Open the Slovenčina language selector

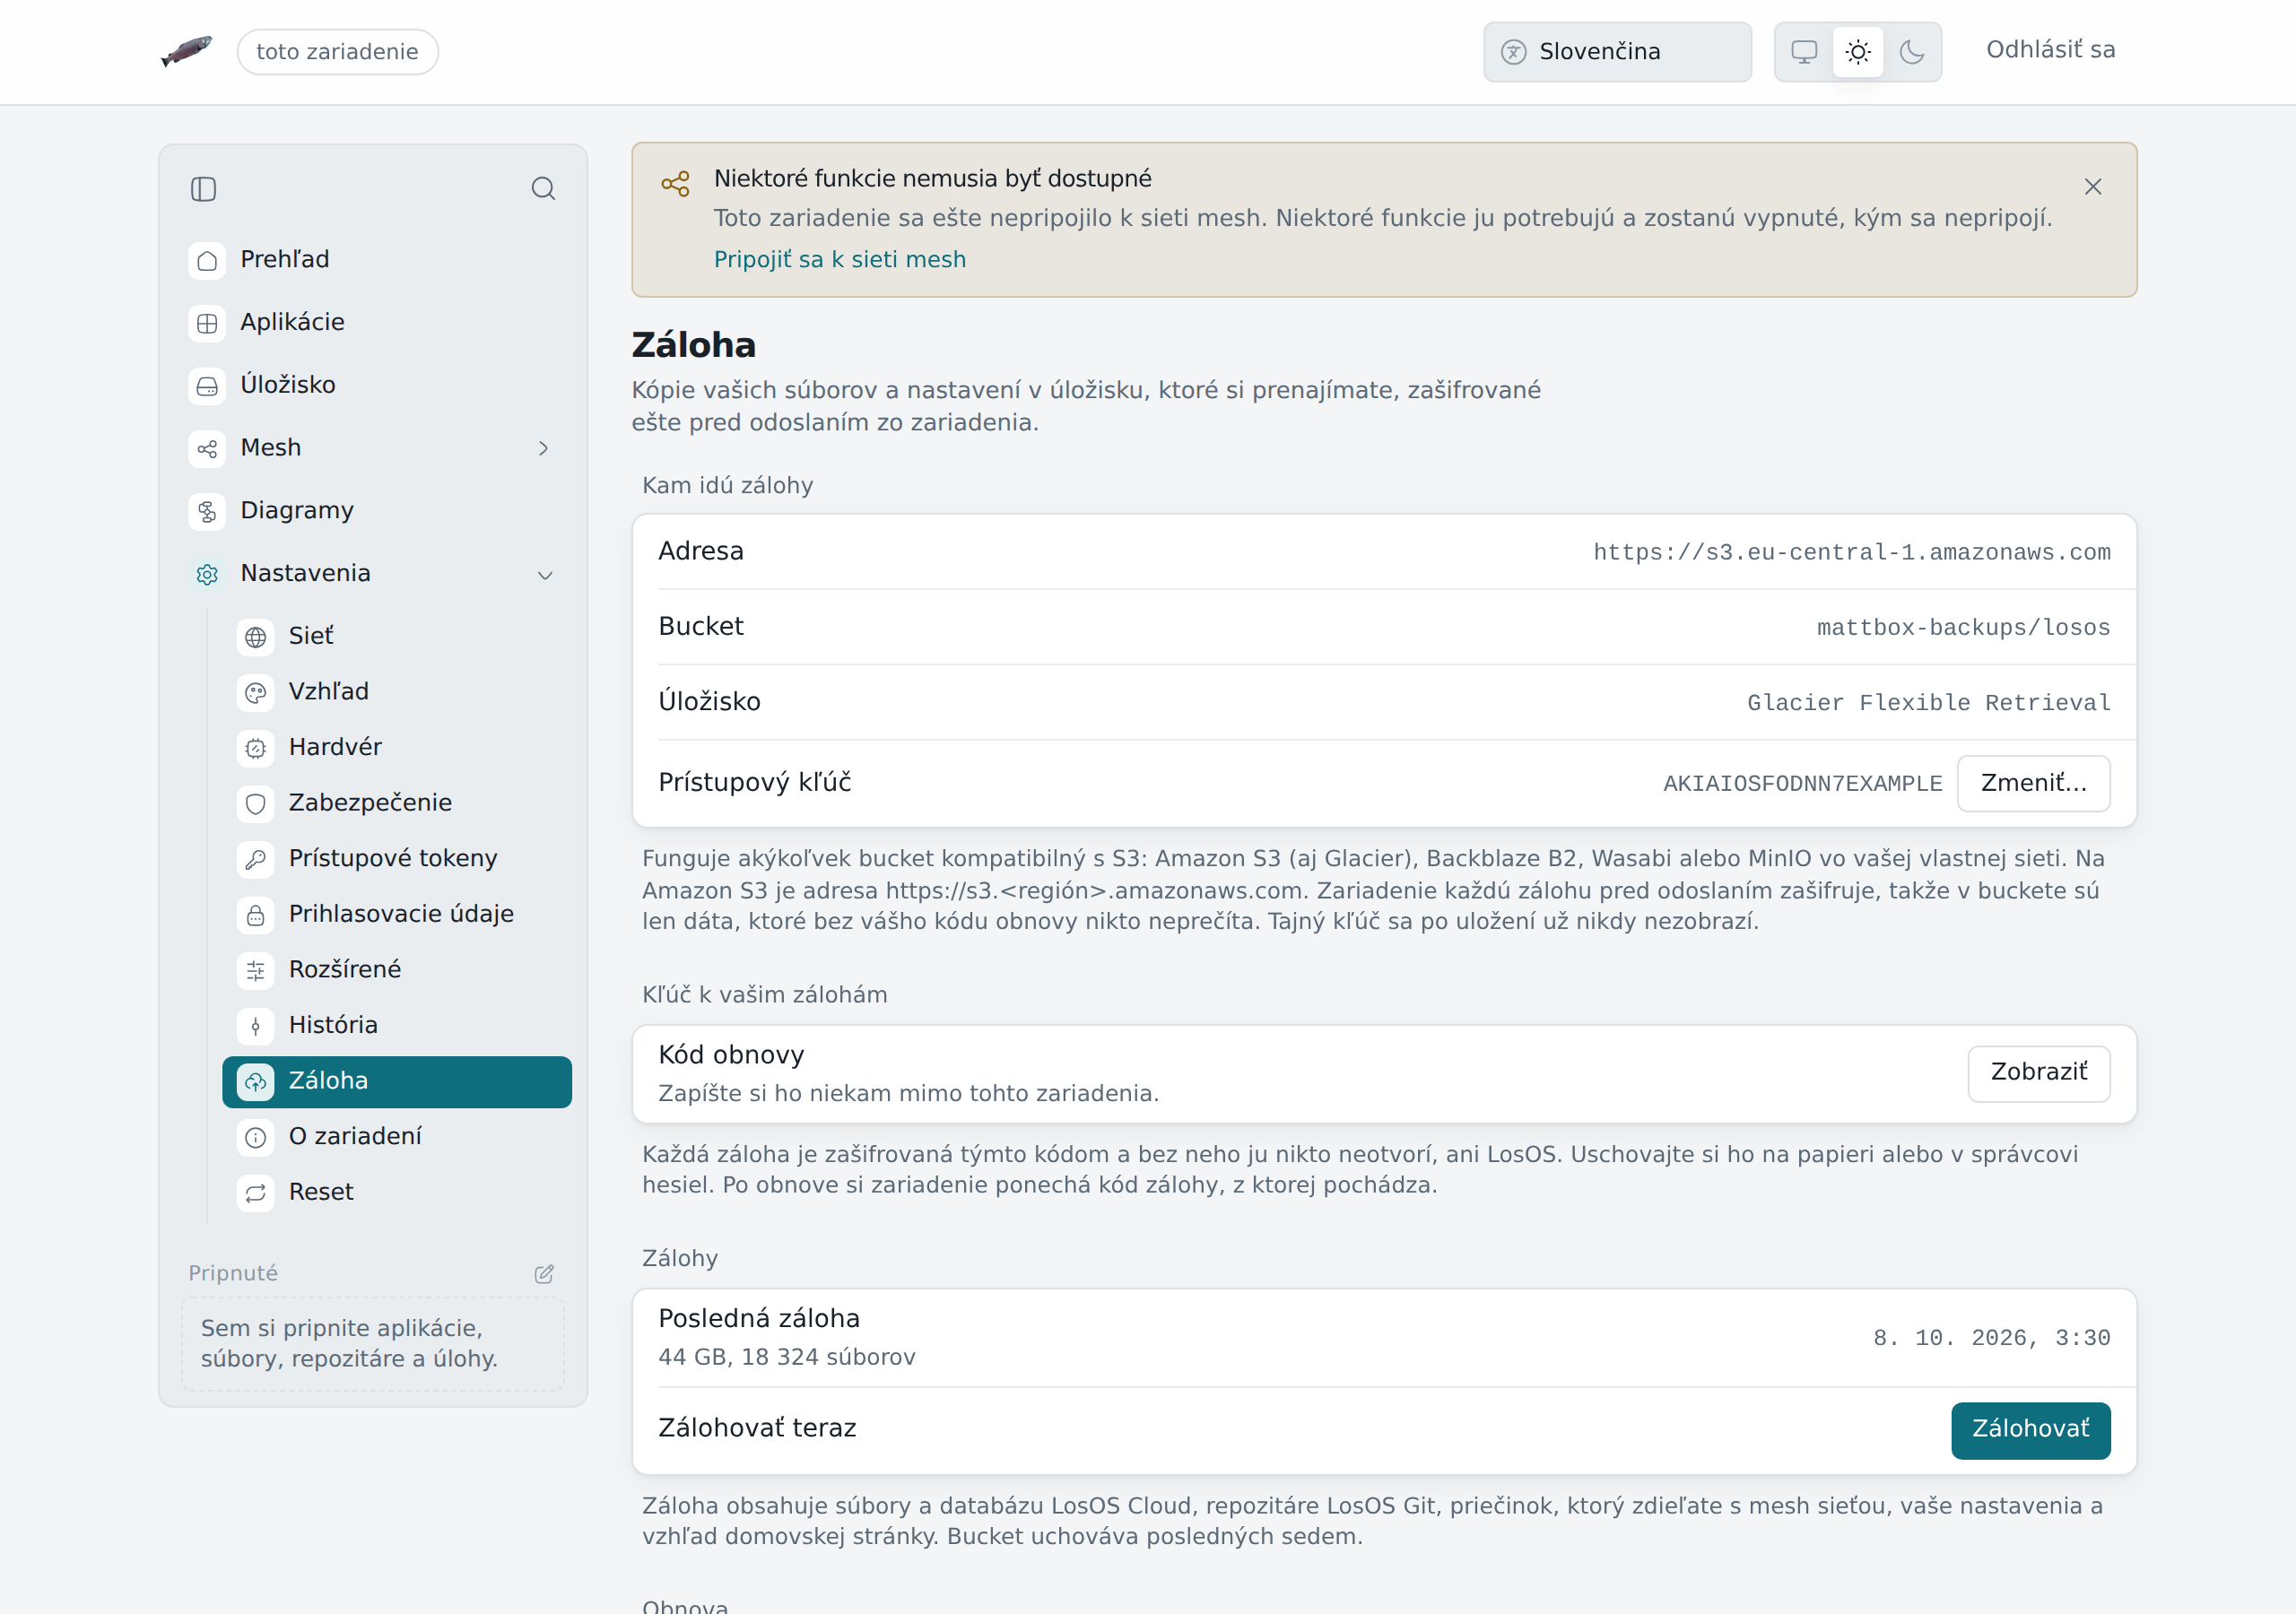(x=1617, y=52)
